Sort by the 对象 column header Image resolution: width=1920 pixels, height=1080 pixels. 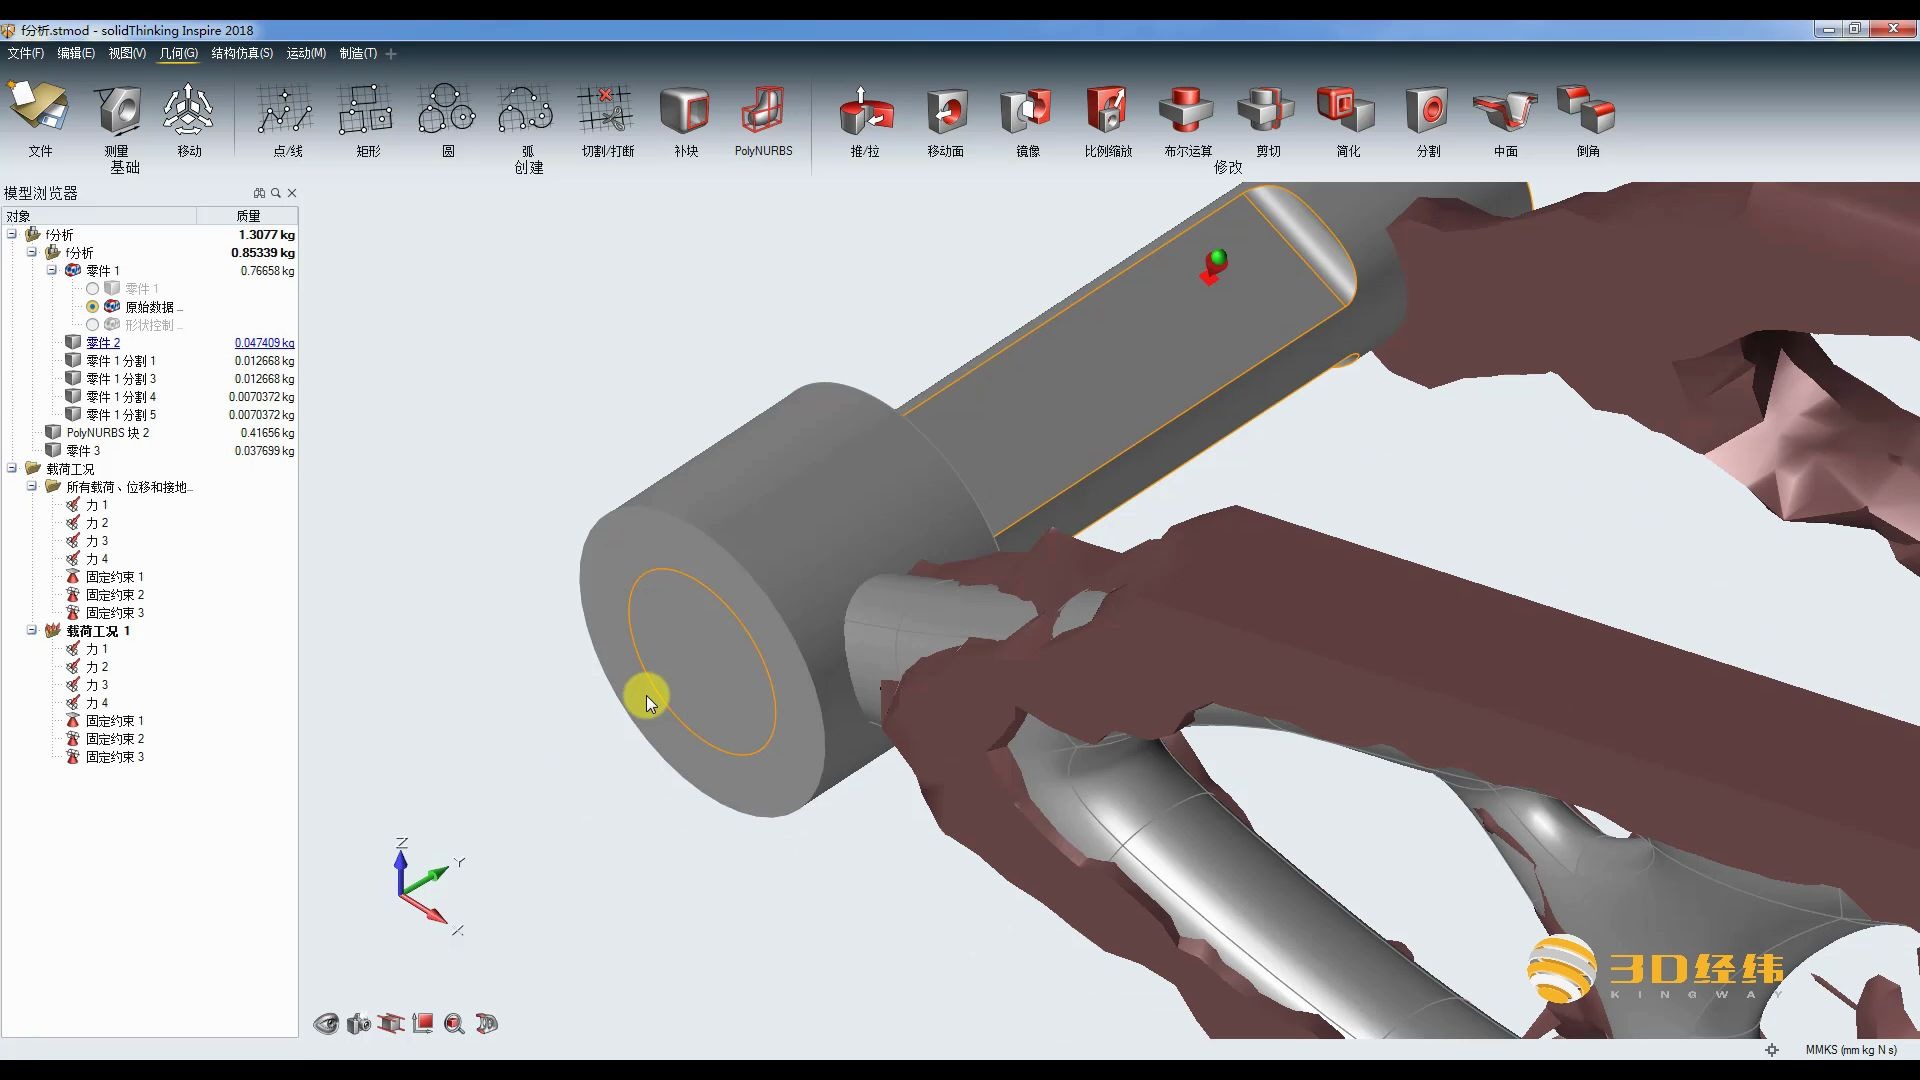pyautogui.click(x=99, y=216)
